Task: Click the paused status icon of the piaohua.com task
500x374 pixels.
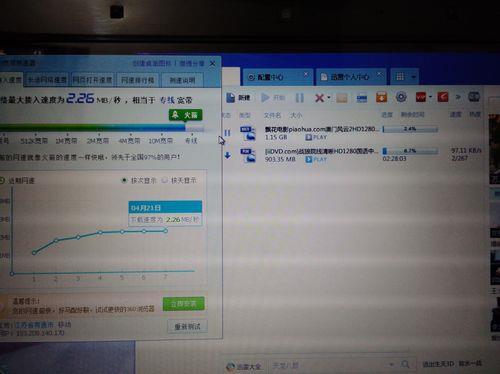Action: point(227,133)
